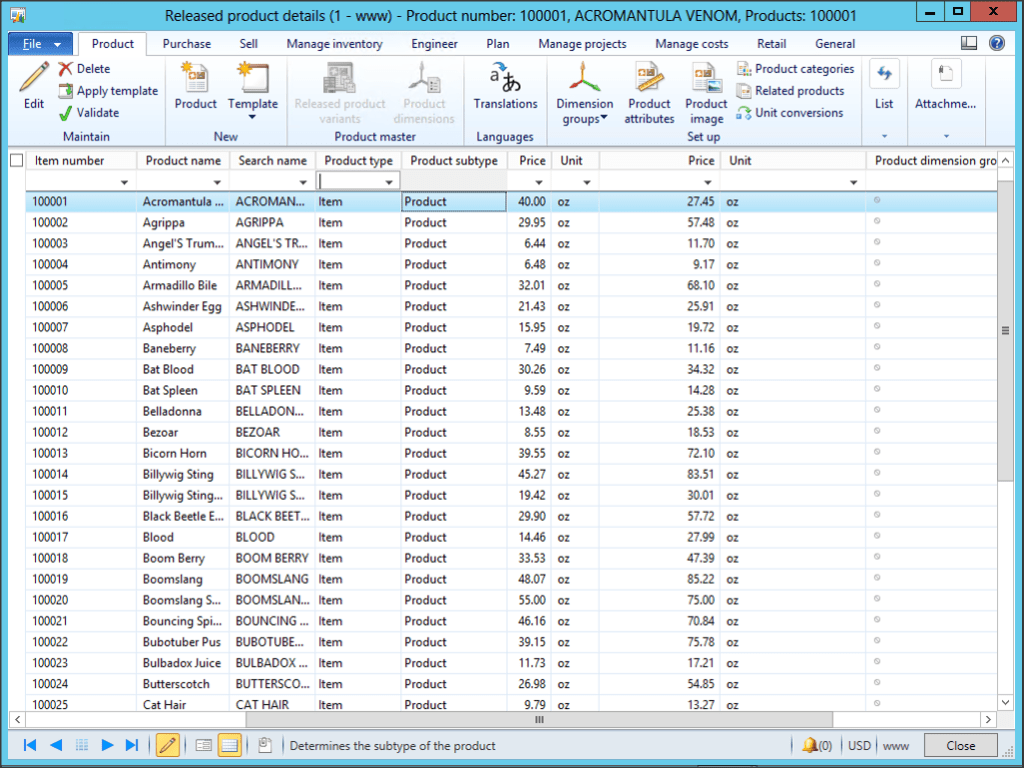Click the Close button
The width and height of the screenshot is (1024, 768).
tap(959, 745)
